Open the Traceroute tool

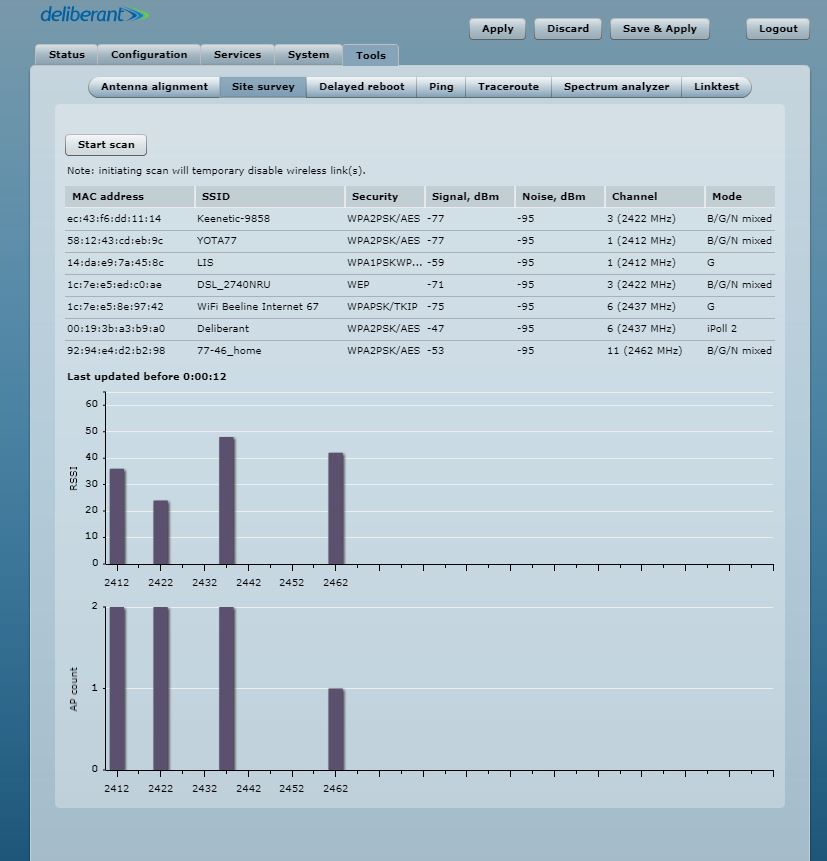click(x=508, y=87)
